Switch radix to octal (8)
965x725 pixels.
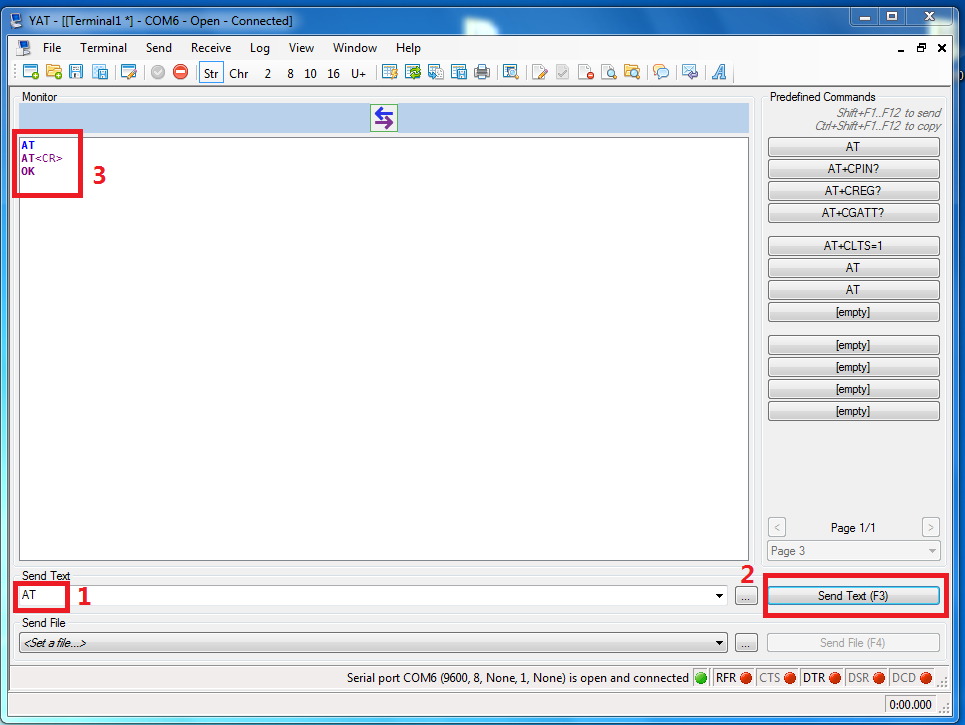click(290, 73)
